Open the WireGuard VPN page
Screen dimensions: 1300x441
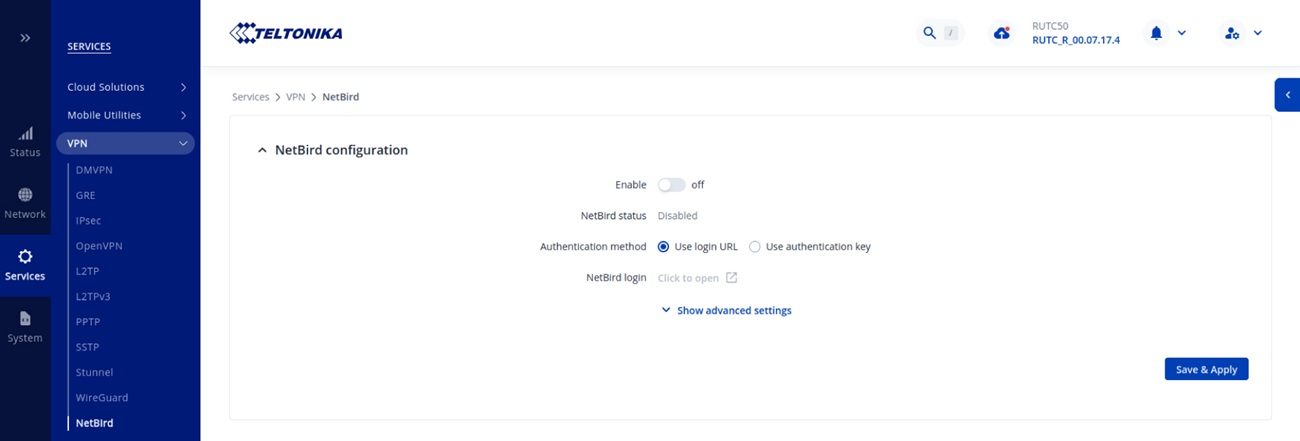tap(102, 398)
